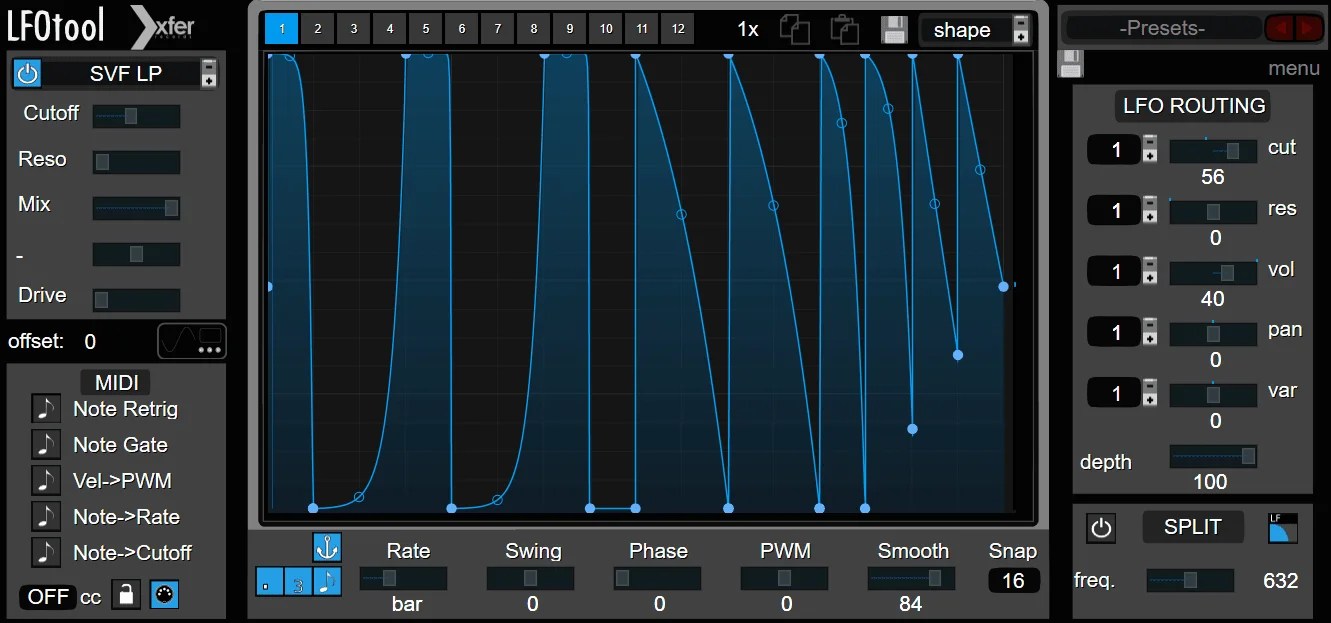The image size is (1331, 623).
Task: Switch to LFO tab 5
Action: (x=425, y=29)
